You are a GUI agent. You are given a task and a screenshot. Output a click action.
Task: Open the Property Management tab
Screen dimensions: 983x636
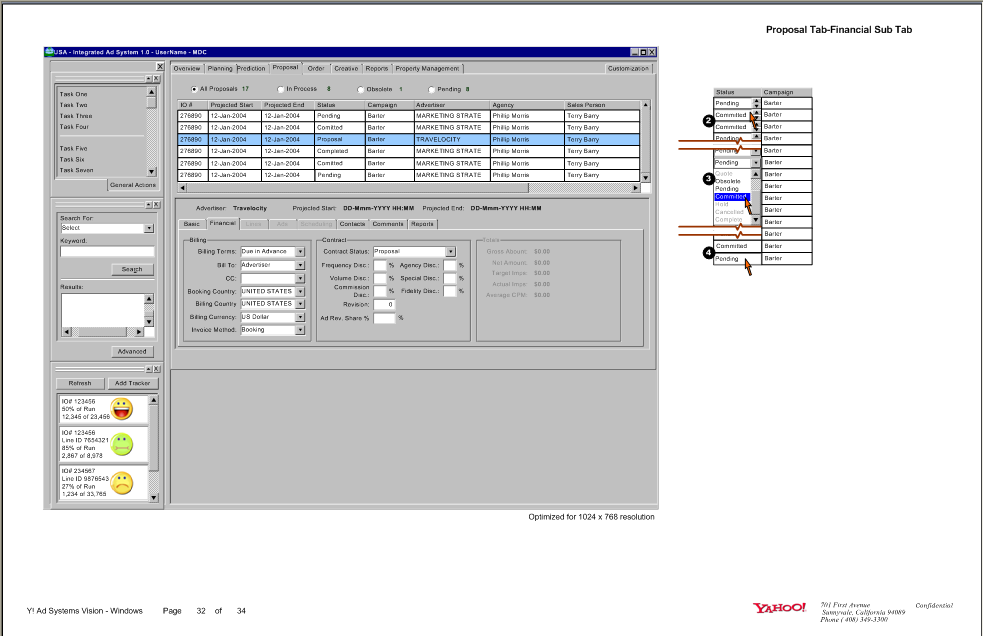pyautogui.click(x=427, y=68)
